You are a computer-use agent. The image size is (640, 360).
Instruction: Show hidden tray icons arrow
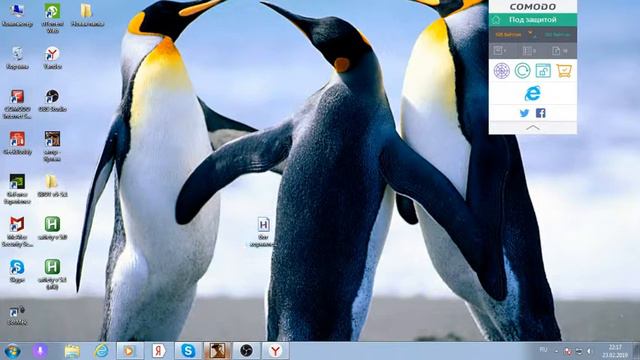click(556, 351)
